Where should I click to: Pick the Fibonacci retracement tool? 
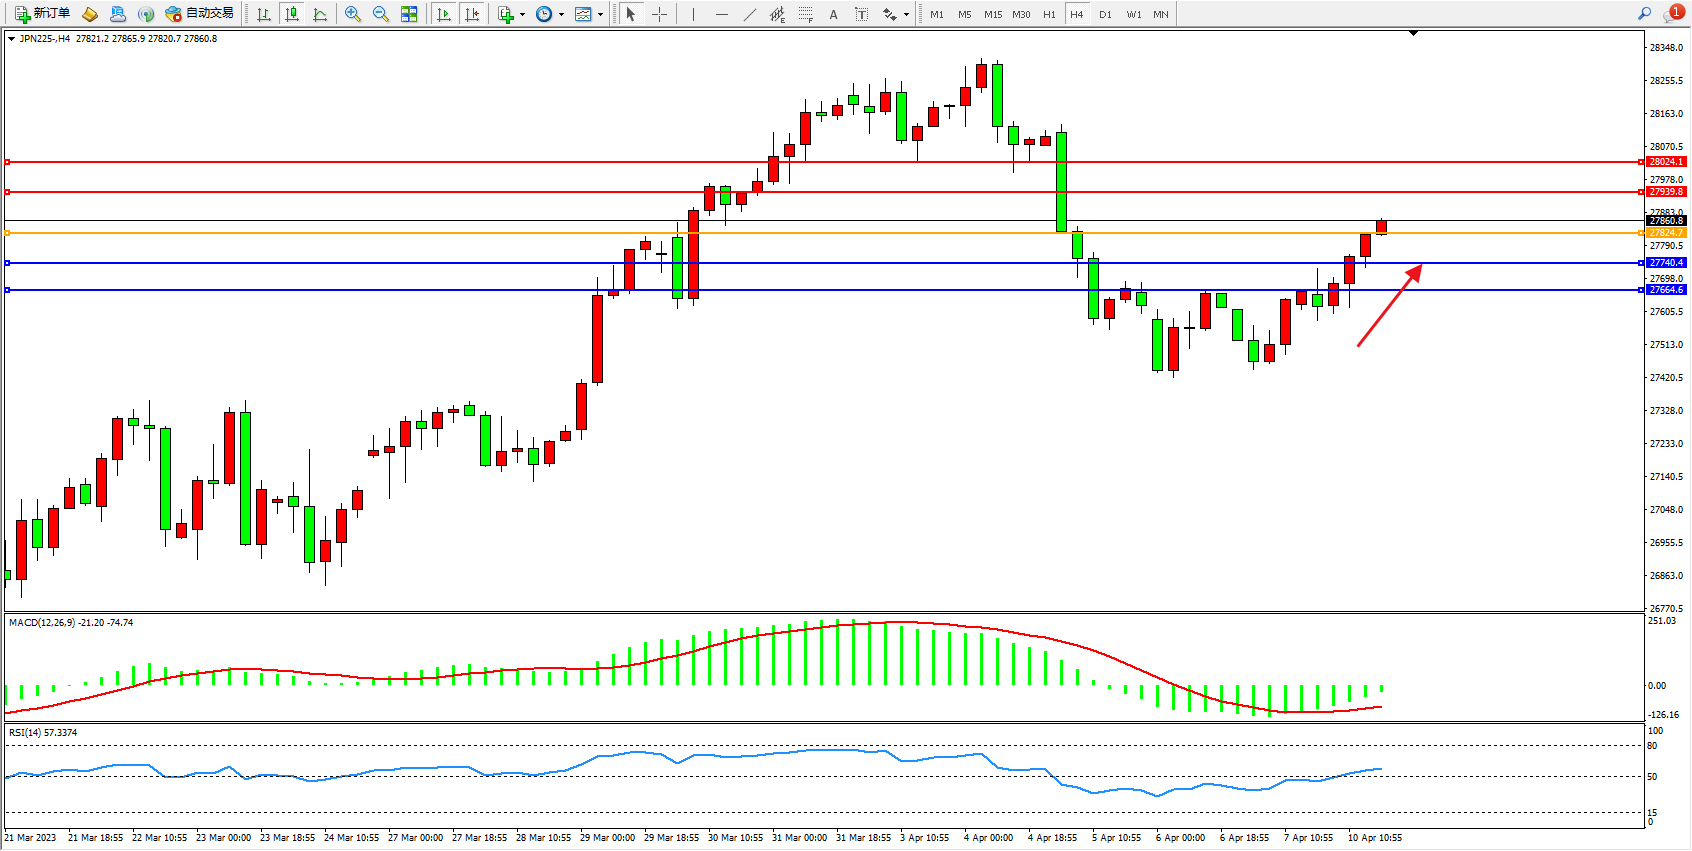805,14
